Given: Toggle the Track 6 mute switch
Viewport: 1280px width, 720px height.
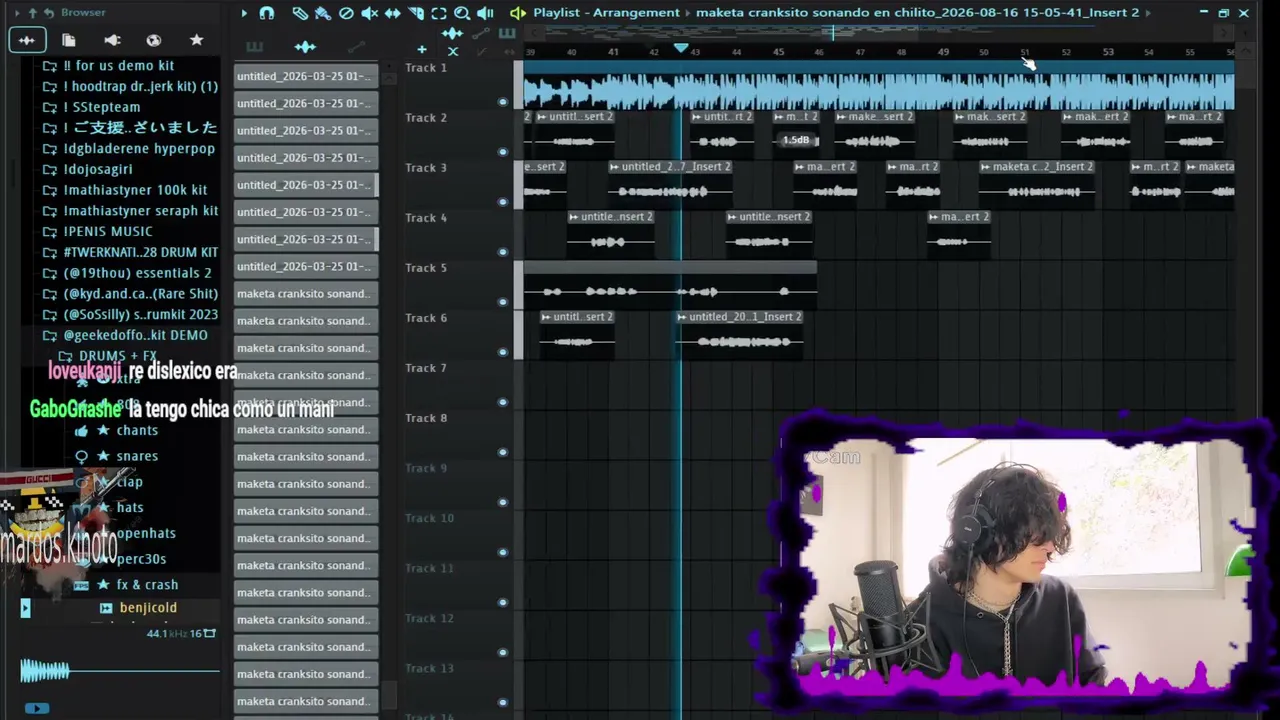Looking at the screenshot, I should pyautogui.click(x=503, y=351).
